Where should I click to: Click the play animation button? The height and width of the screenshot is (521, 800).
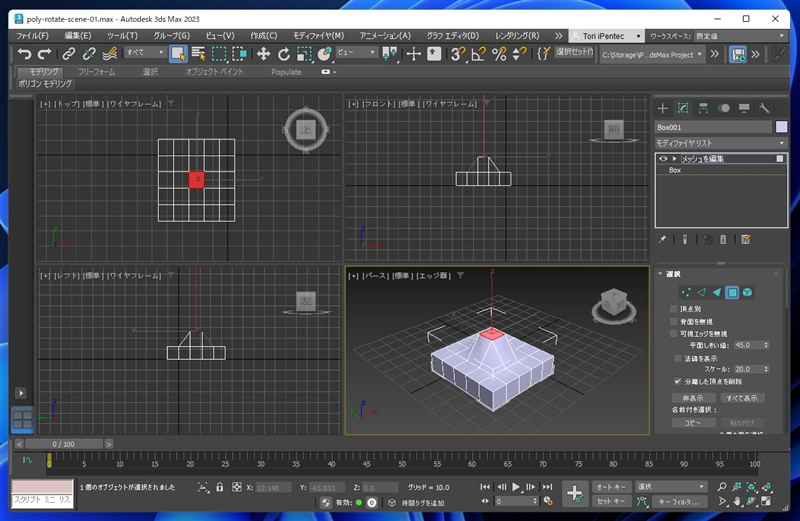pos(516,487)
